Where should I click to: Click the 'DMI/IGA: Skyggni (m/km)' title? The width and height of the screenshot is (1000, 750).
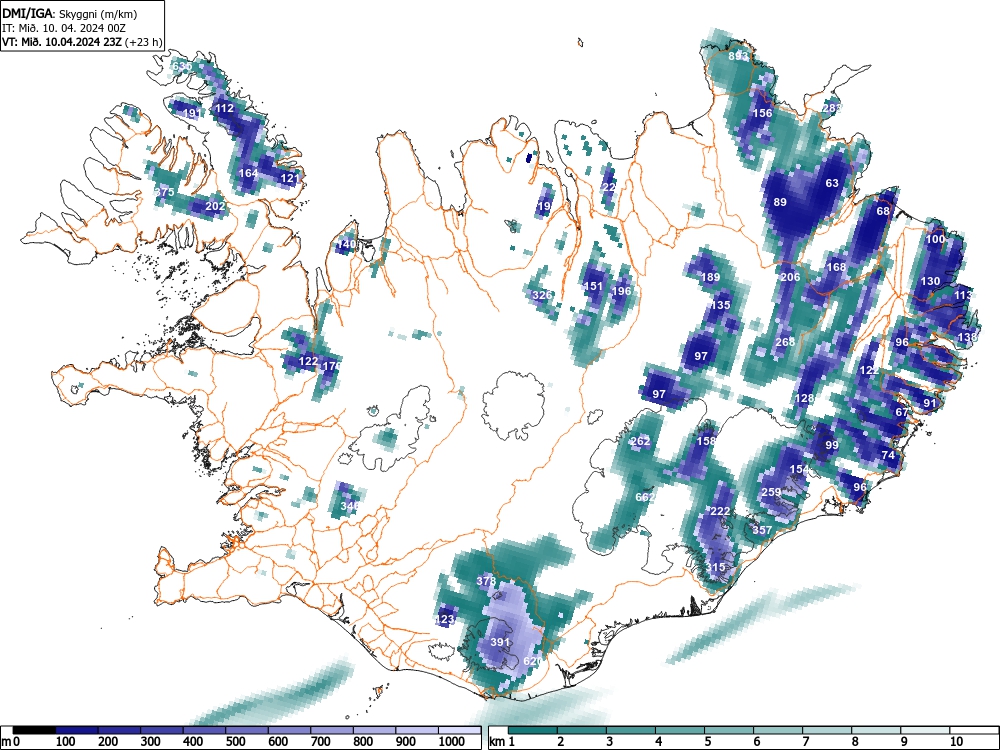[x=70, y=13]
